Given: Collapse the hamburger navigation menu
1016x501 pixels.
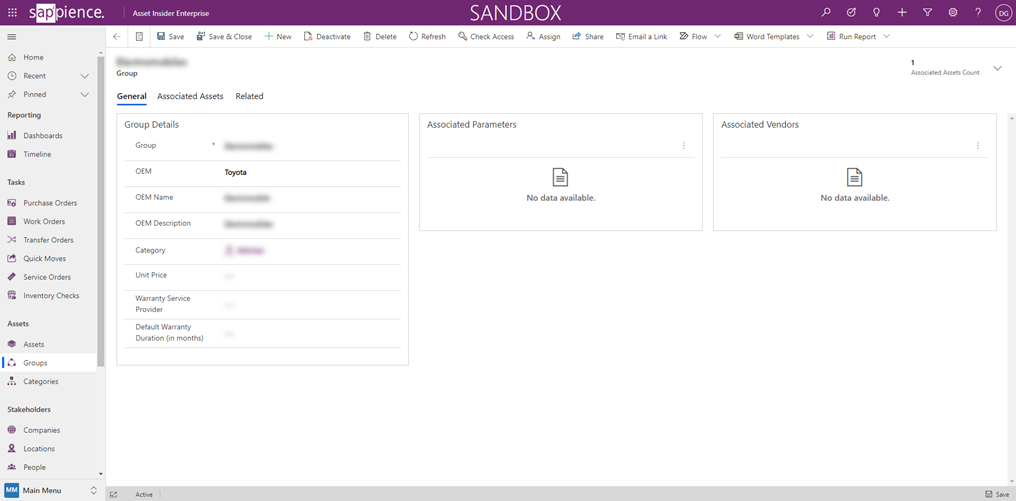Looking at the screenshot, I should tap(12, 37).
